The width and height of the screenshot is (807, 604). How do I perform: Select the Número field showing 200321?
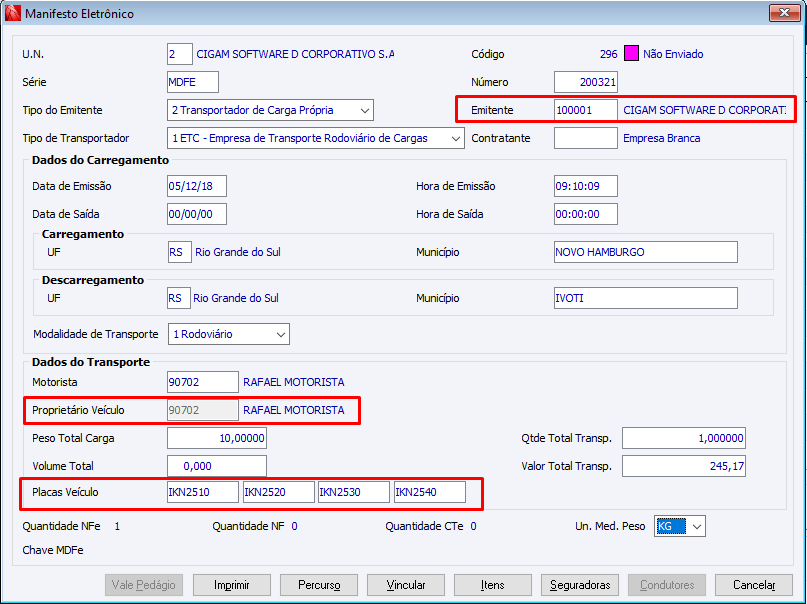tap(586, 82)
